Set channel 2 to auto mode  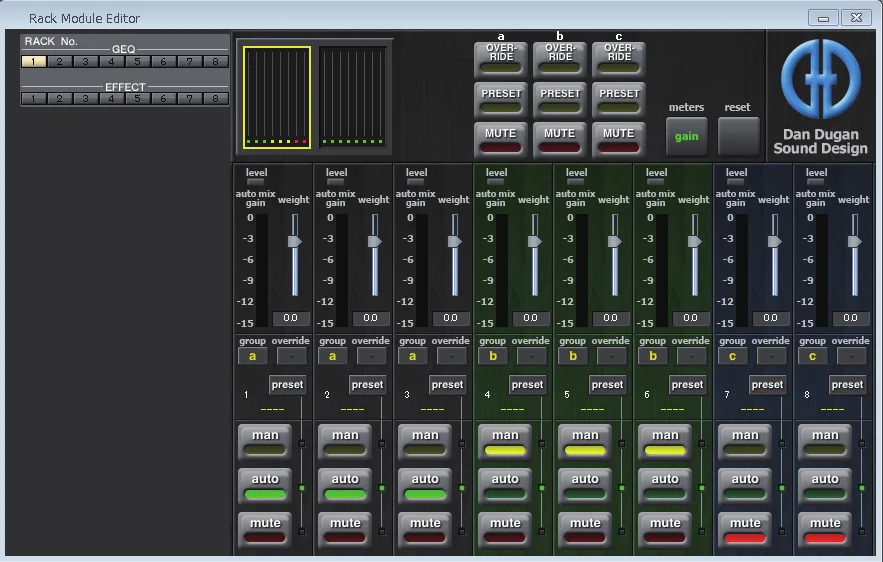point(345,486)
